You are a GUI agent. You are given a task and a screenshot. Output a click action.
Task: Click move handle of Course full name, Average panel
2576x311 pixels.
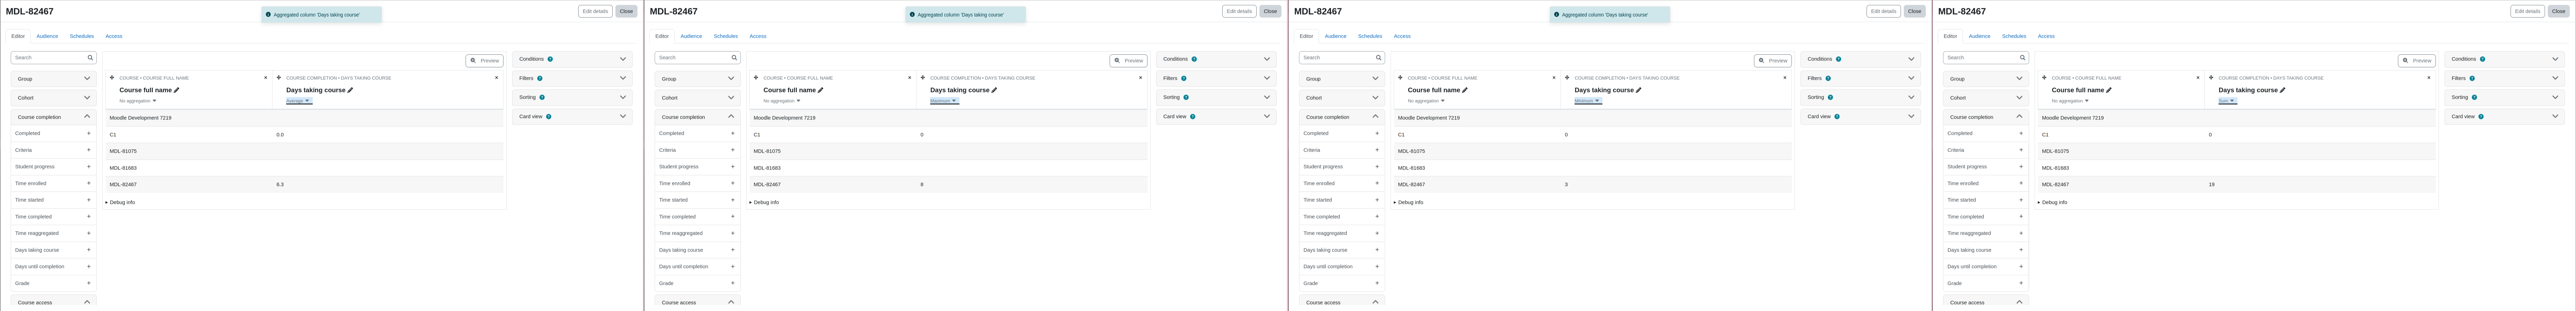click(112, 78)
